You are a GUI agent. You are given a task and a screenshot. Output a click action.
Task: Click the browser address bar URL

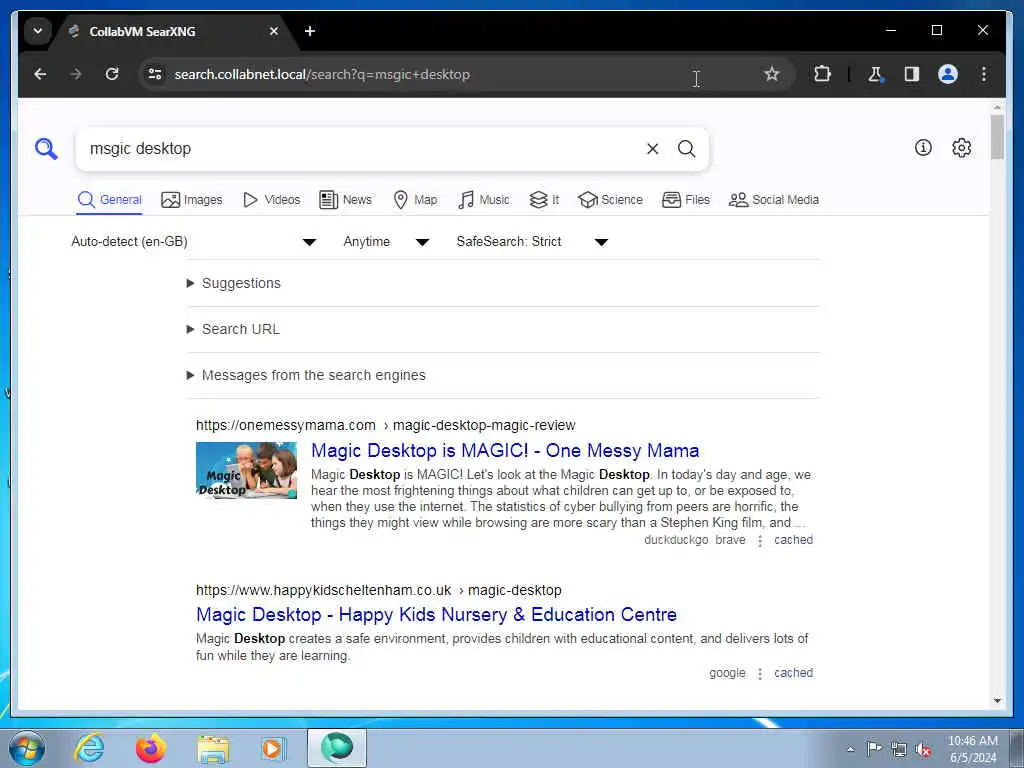[322, 74]
